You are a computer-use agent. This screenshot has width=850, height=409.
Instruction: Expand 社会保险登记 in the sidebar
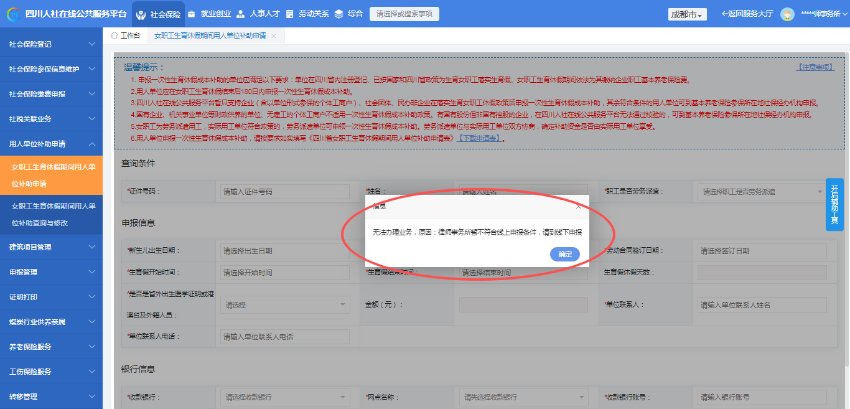(51, 44)
